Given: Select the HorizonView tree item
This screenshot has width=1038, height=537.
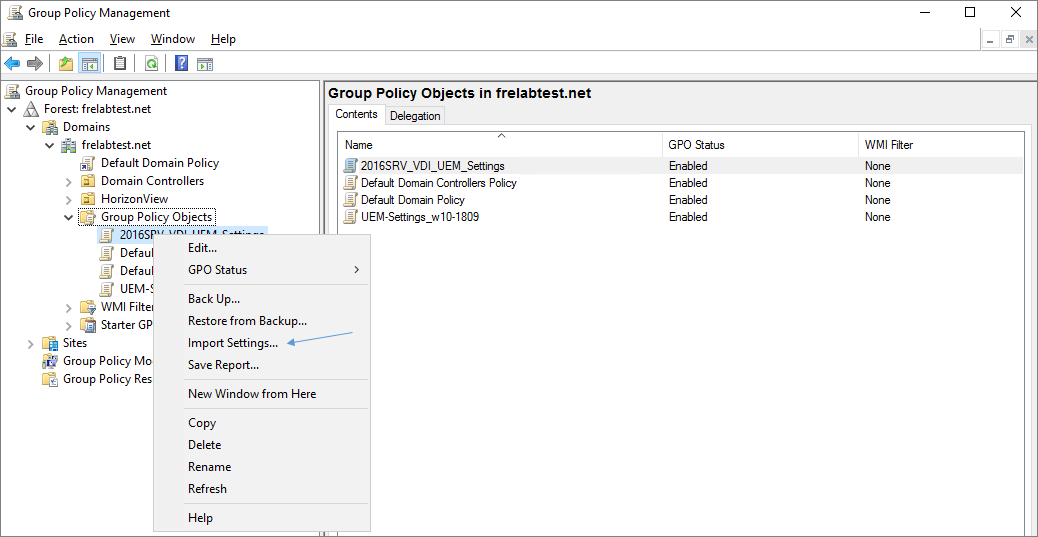Looking at the screenshot, I should [132, 199].
